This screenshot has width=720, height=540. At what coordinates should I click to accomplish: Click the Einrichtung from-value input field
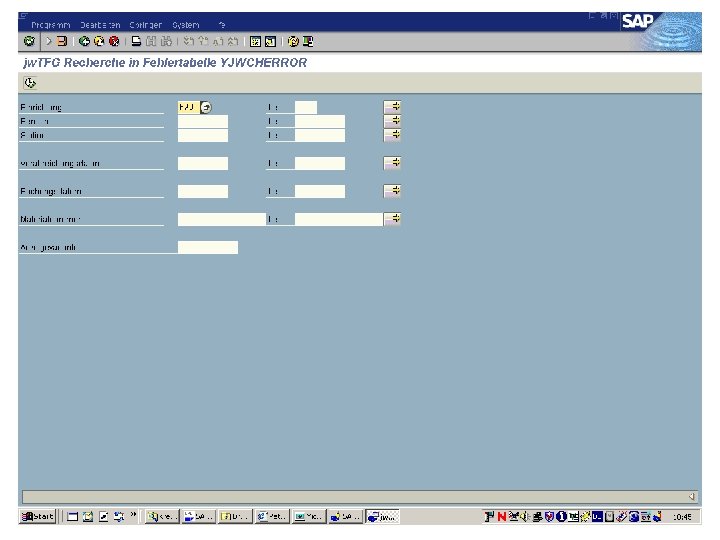pos(188,107)
